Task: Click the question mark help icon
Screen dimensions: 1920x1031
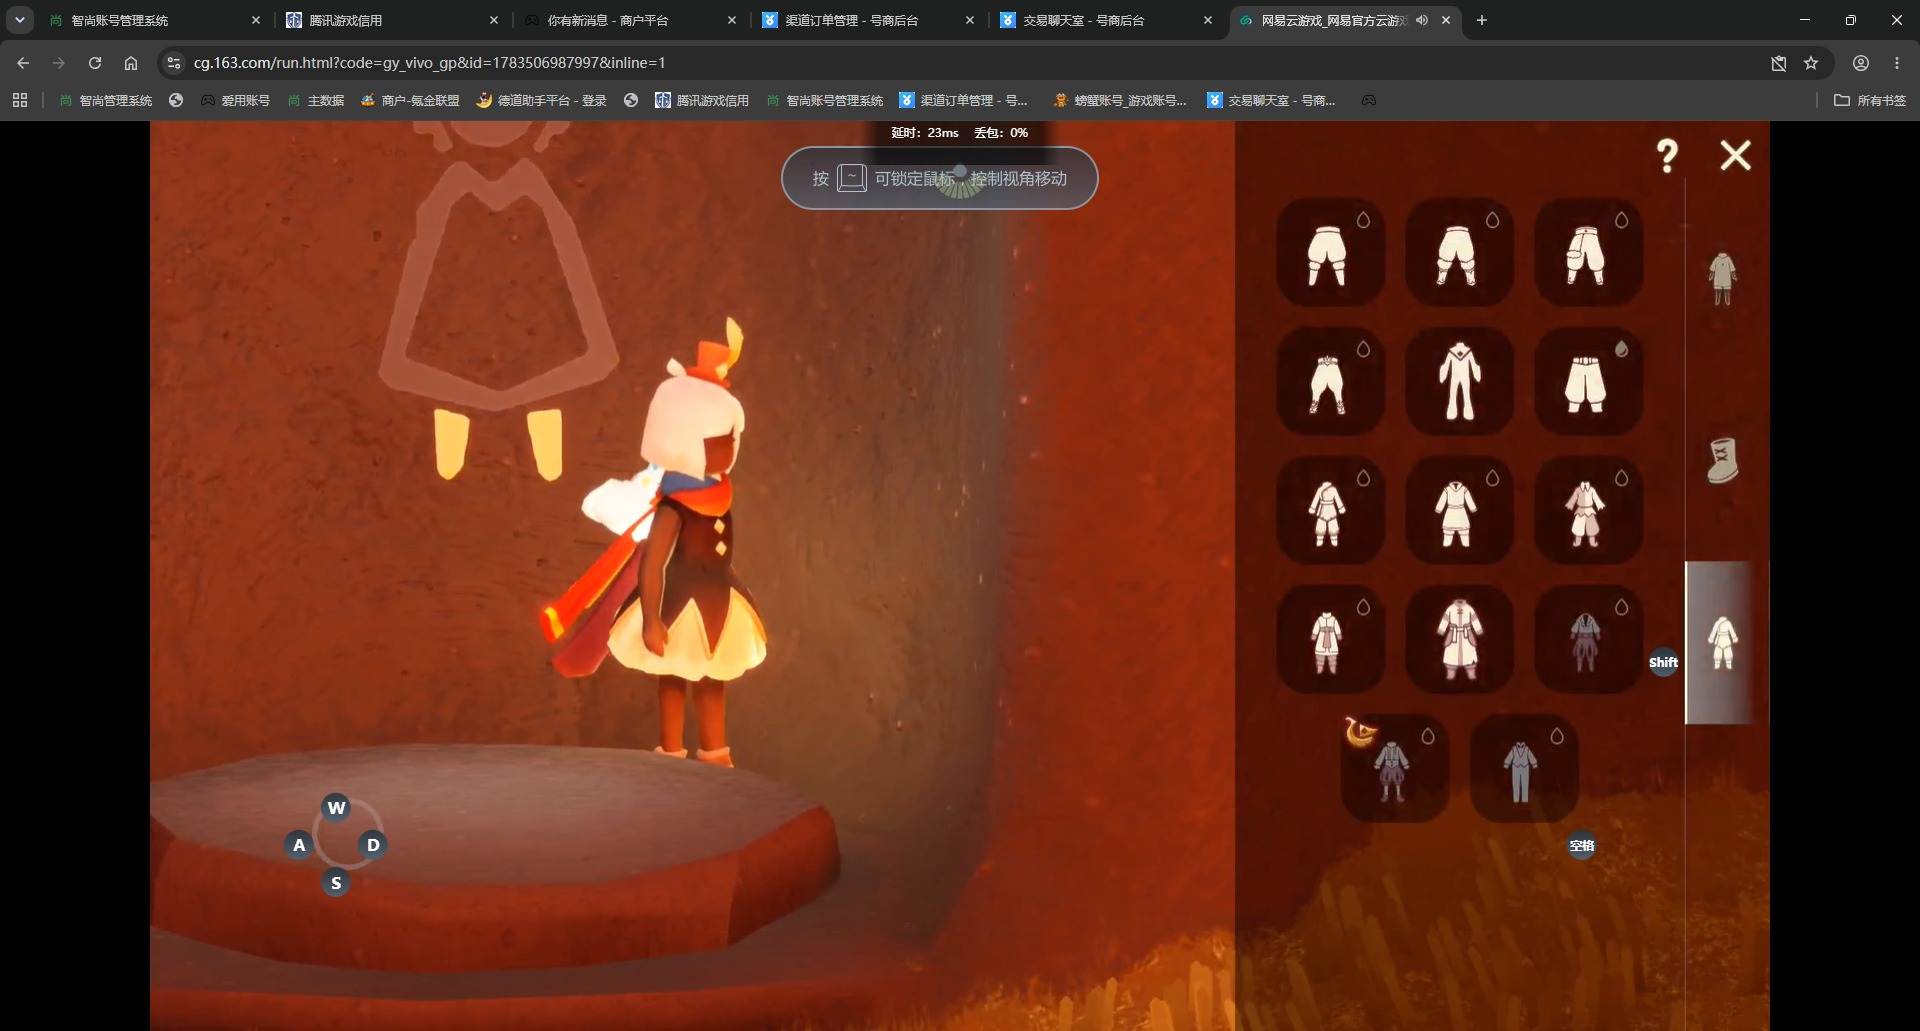Action: pyautogui.click(x=1666, y=156)
